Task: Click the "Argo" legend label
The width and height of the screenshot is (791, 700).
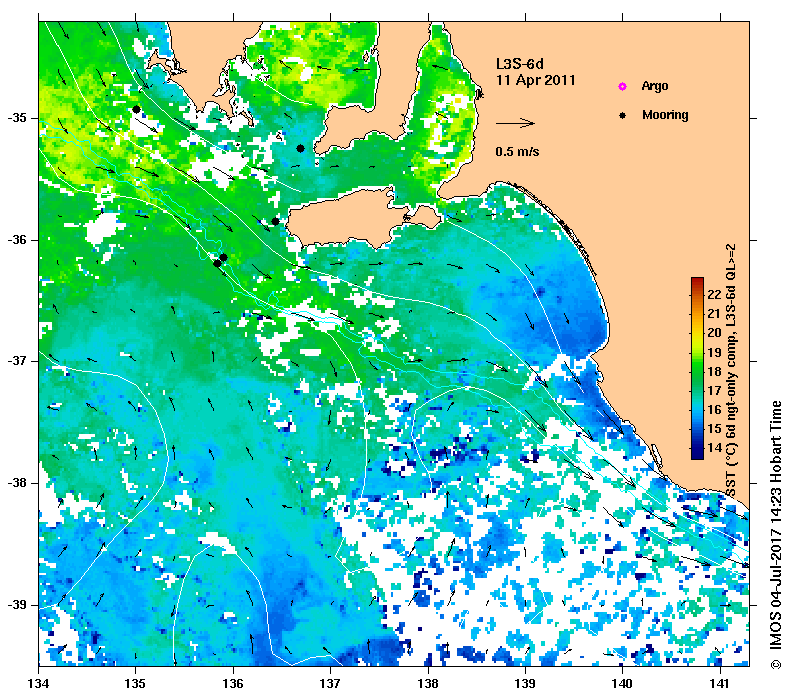Action: (x=655, y=86)
